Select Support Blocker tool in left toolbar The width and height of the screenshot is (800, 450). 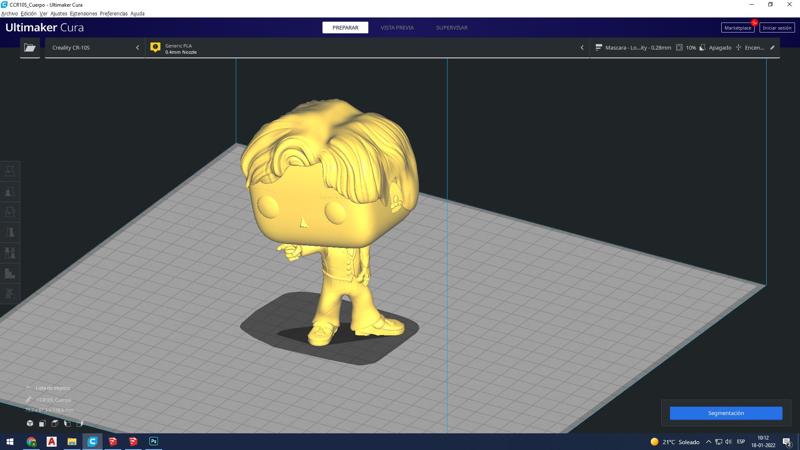[10, 273]
